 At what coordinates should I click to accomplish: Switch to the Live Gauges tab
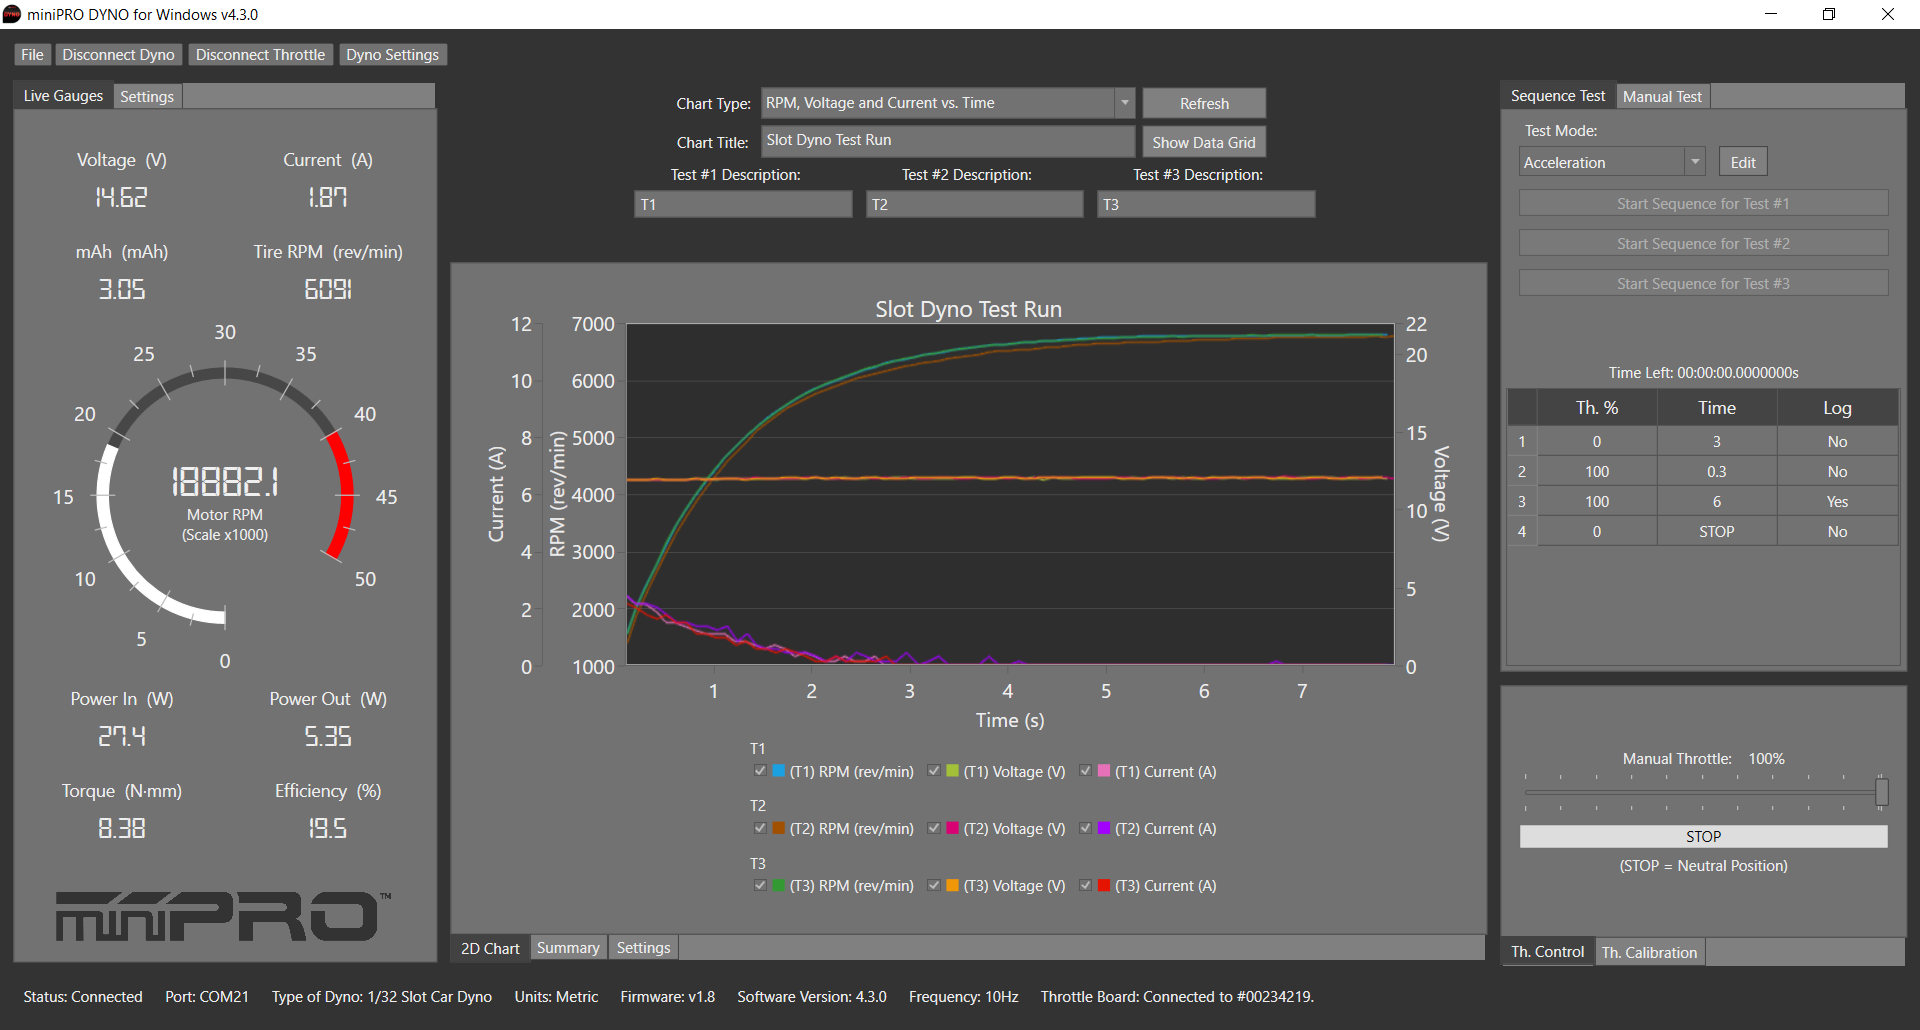(x=63, y=96)
